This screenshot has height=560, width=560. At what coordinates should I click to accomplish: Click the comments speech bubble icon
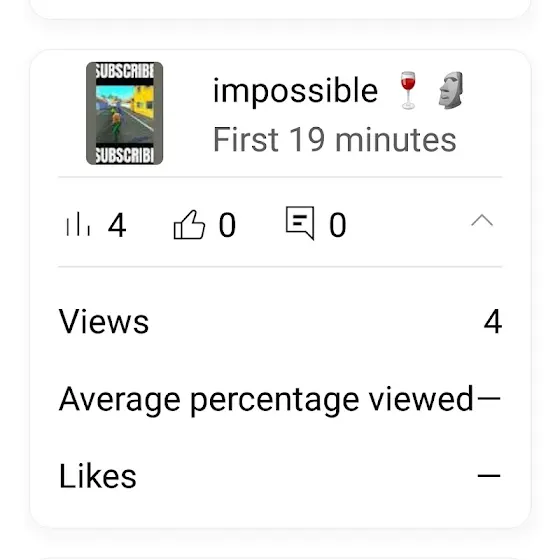pos(300,223)
